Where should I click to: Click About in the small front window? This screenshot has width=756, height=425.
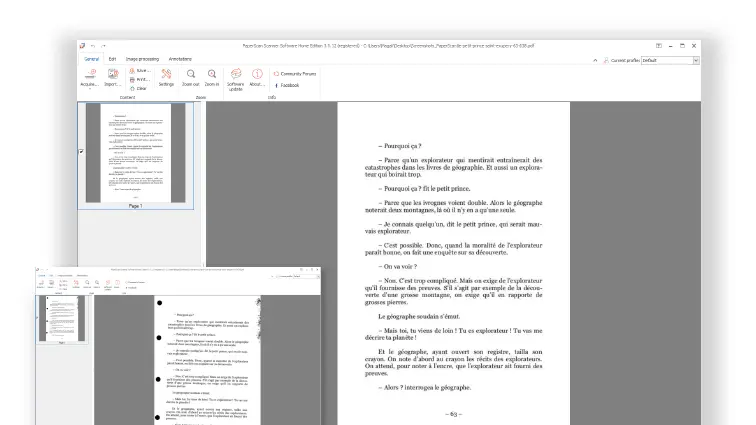point(117,284)
